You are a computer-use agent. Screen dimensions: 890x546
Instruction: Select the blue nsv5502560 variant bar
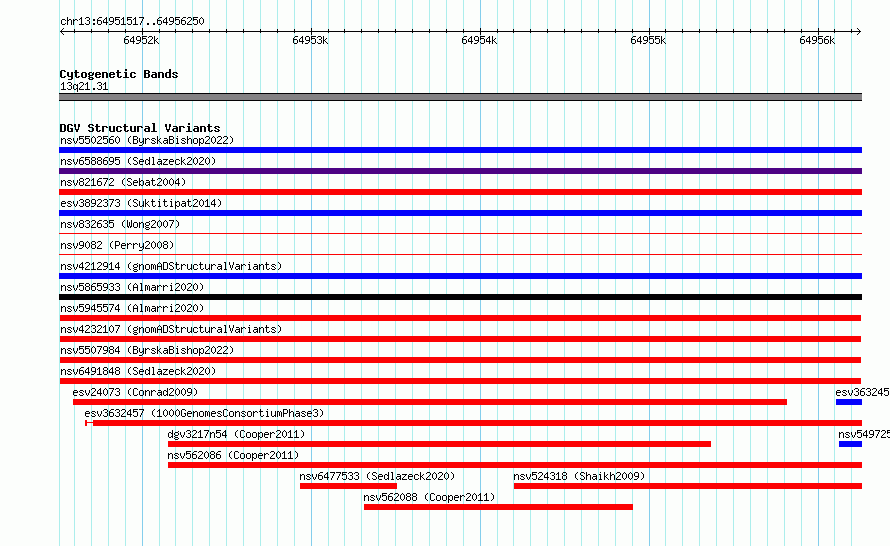point(460,150)
